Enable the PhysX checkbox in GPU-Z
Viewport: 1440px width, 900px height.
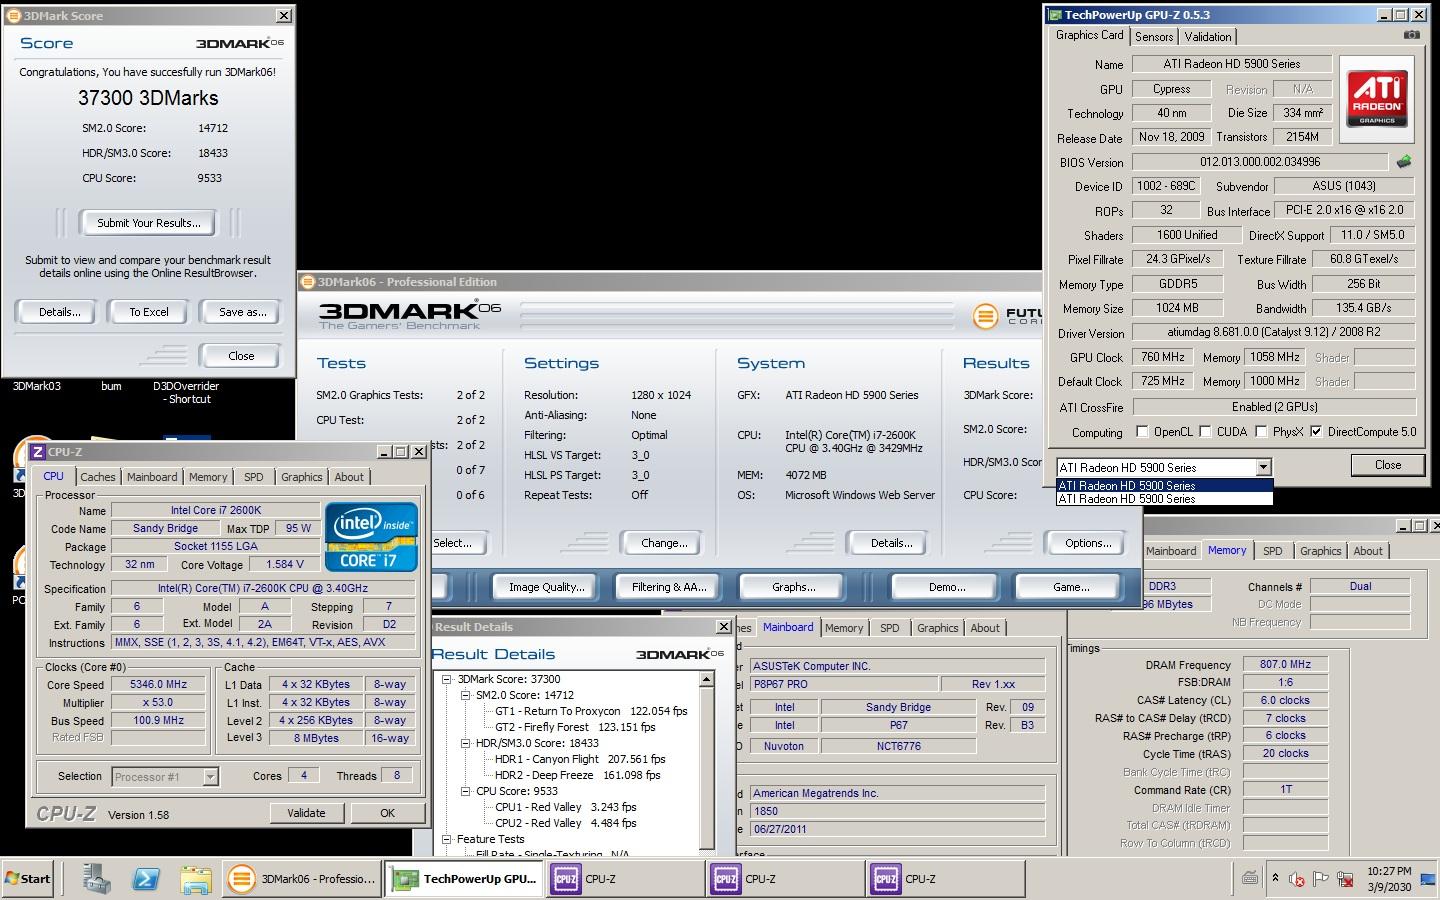[1261, 432]
